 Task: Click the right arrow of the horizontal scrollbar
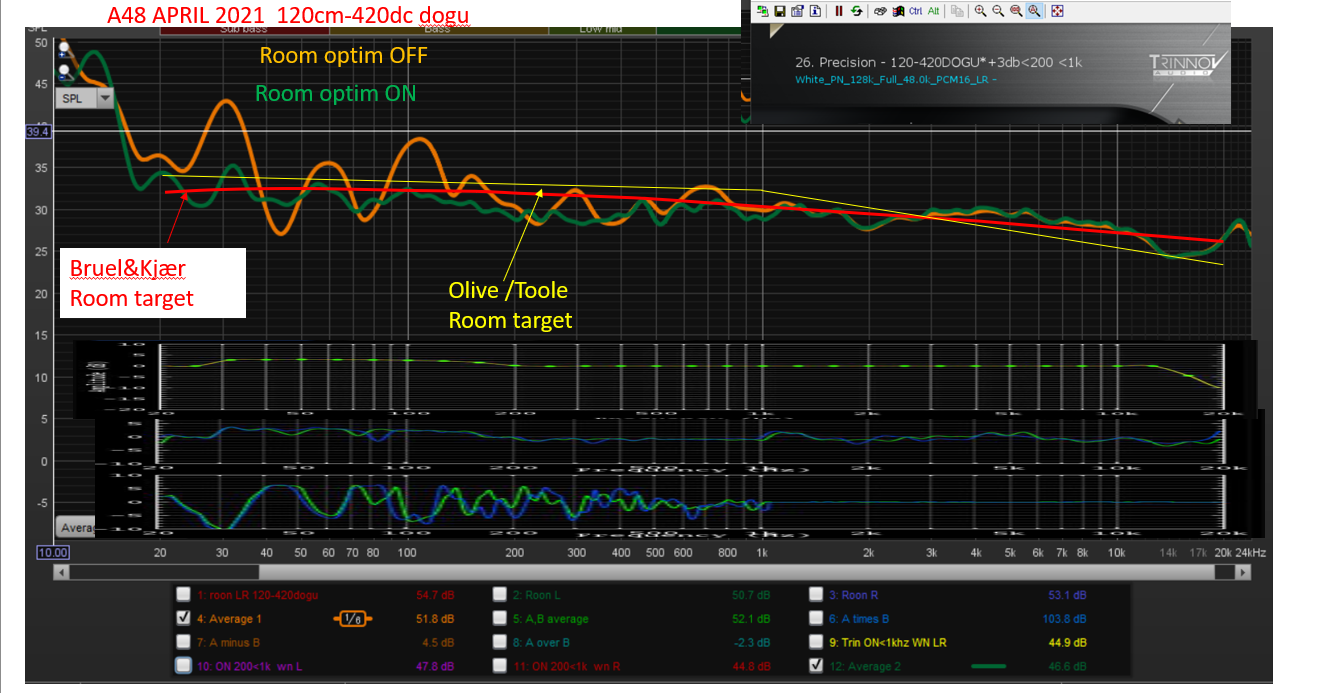pos(1243,572)
